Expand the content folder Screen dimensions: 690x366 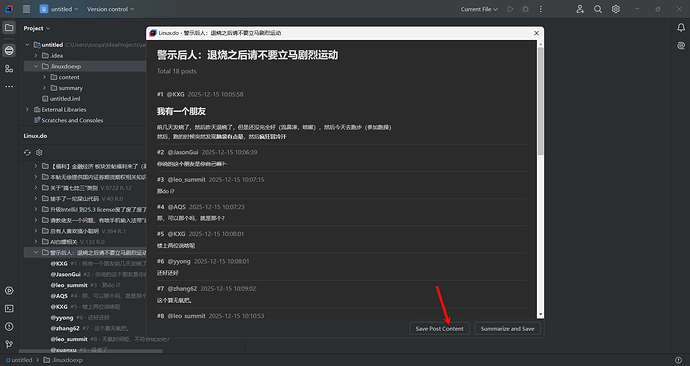[x=44, y=77]
